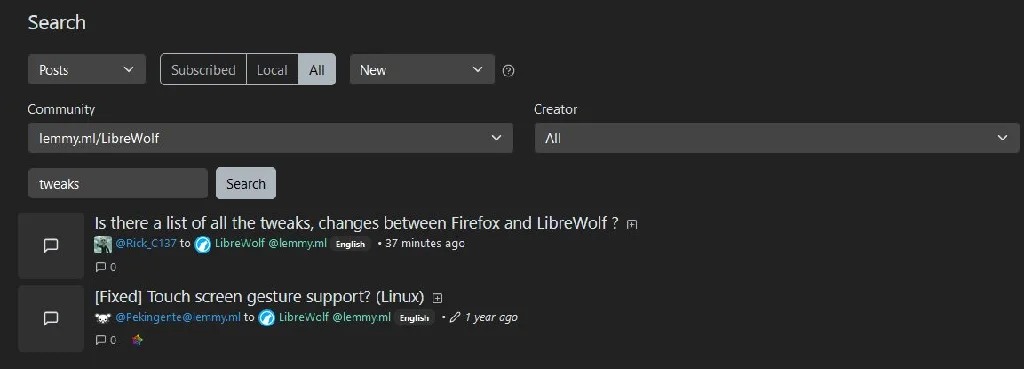
Task: Open the first post's chat bubble thumbnail
Action: [51, 246]
